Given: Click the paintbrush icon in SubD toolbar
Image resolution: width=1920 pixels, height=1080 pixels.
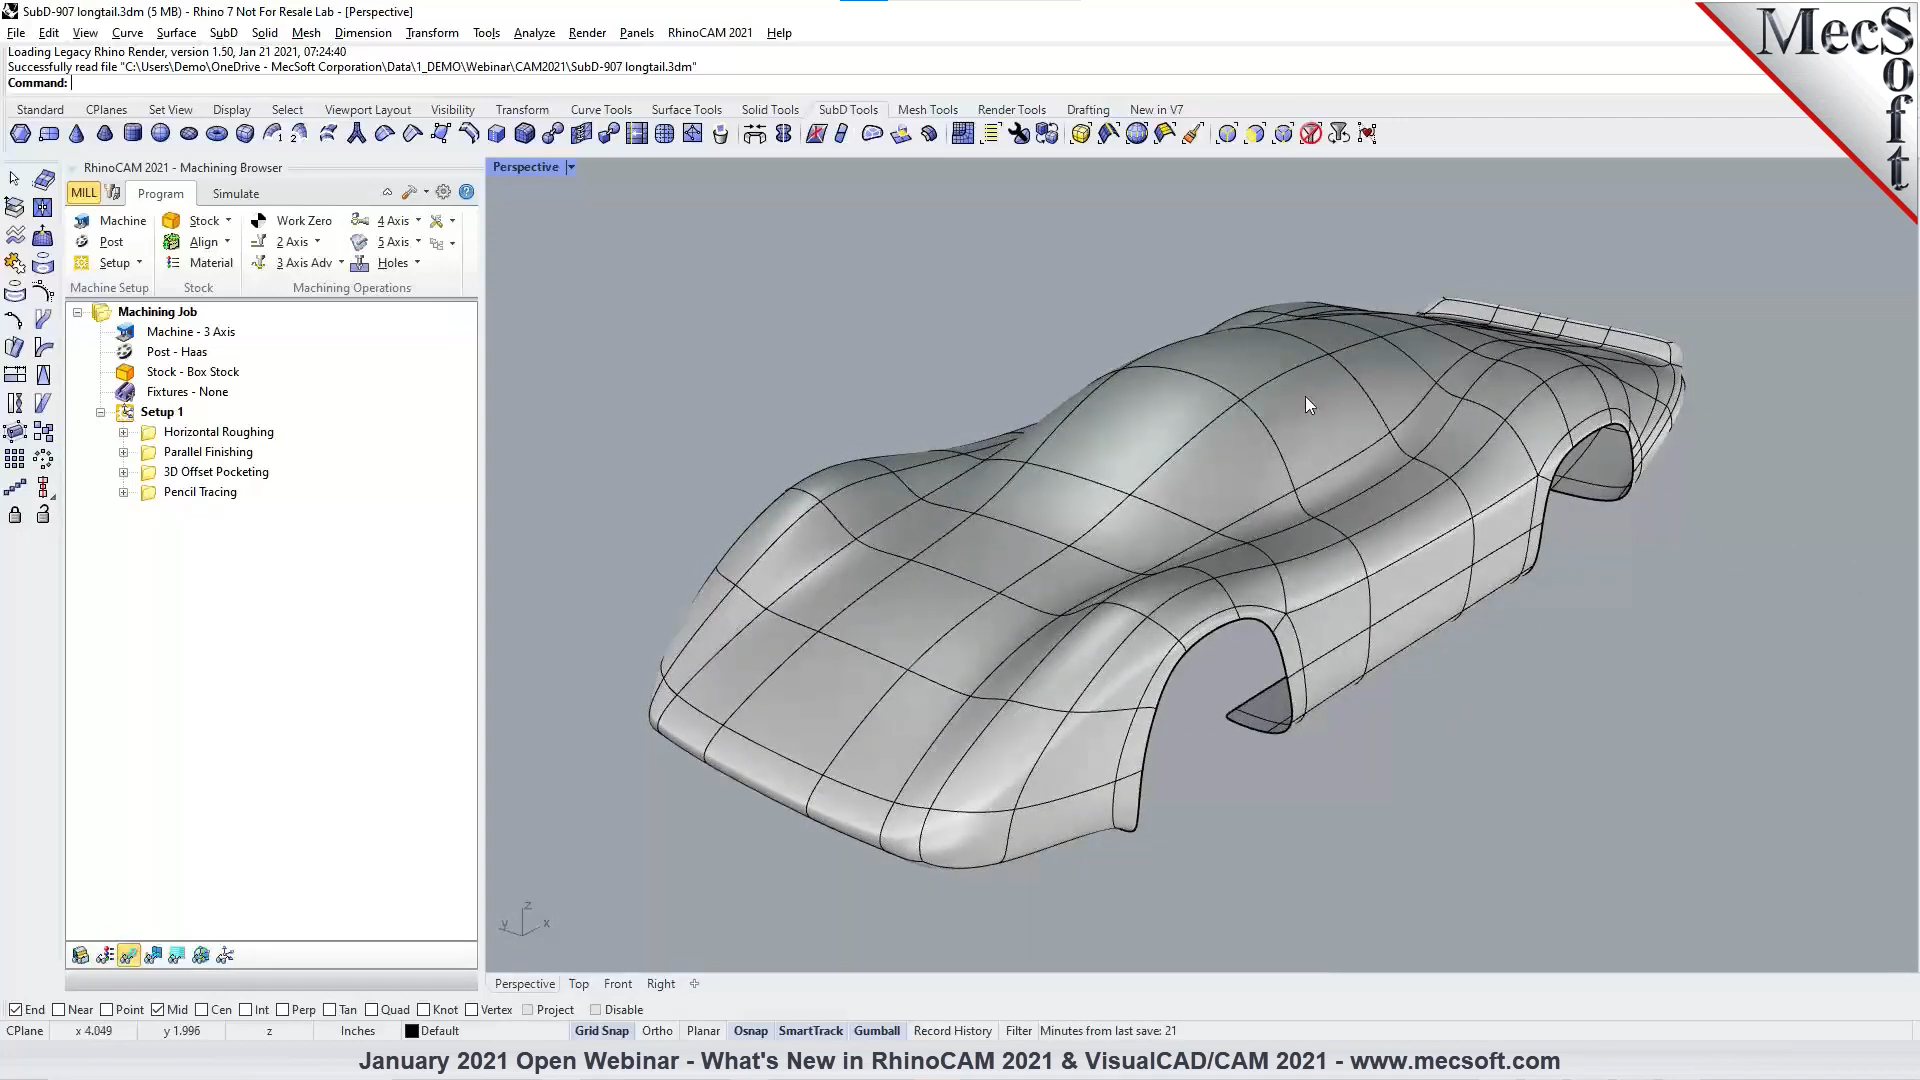Looking at the screenshot, I should 1192,134.
